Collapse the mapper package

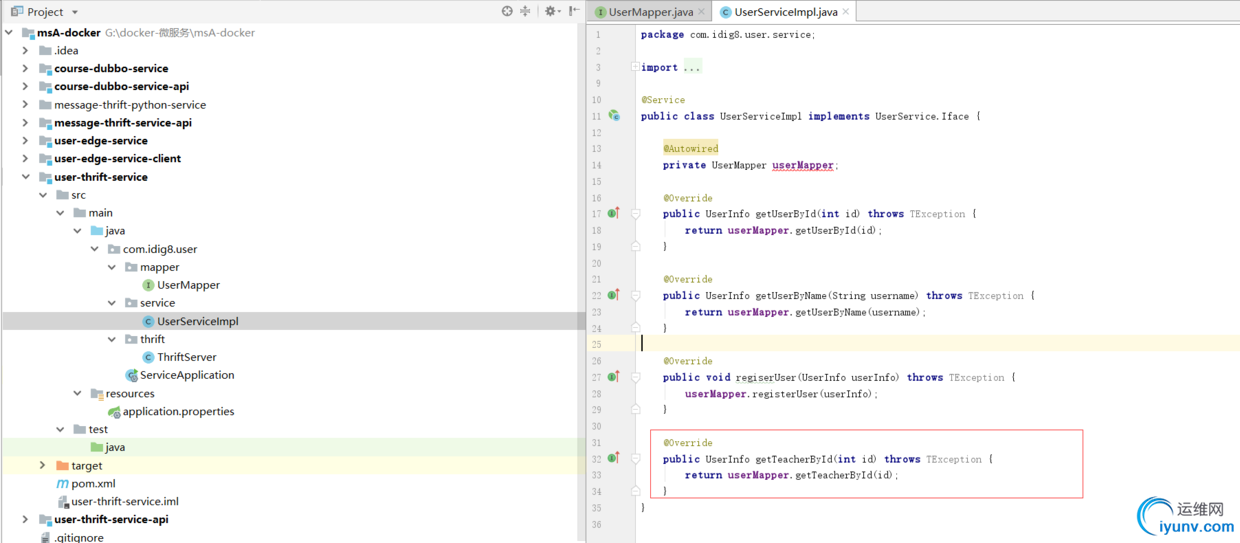pyautogui.click(x=112, y=267)
